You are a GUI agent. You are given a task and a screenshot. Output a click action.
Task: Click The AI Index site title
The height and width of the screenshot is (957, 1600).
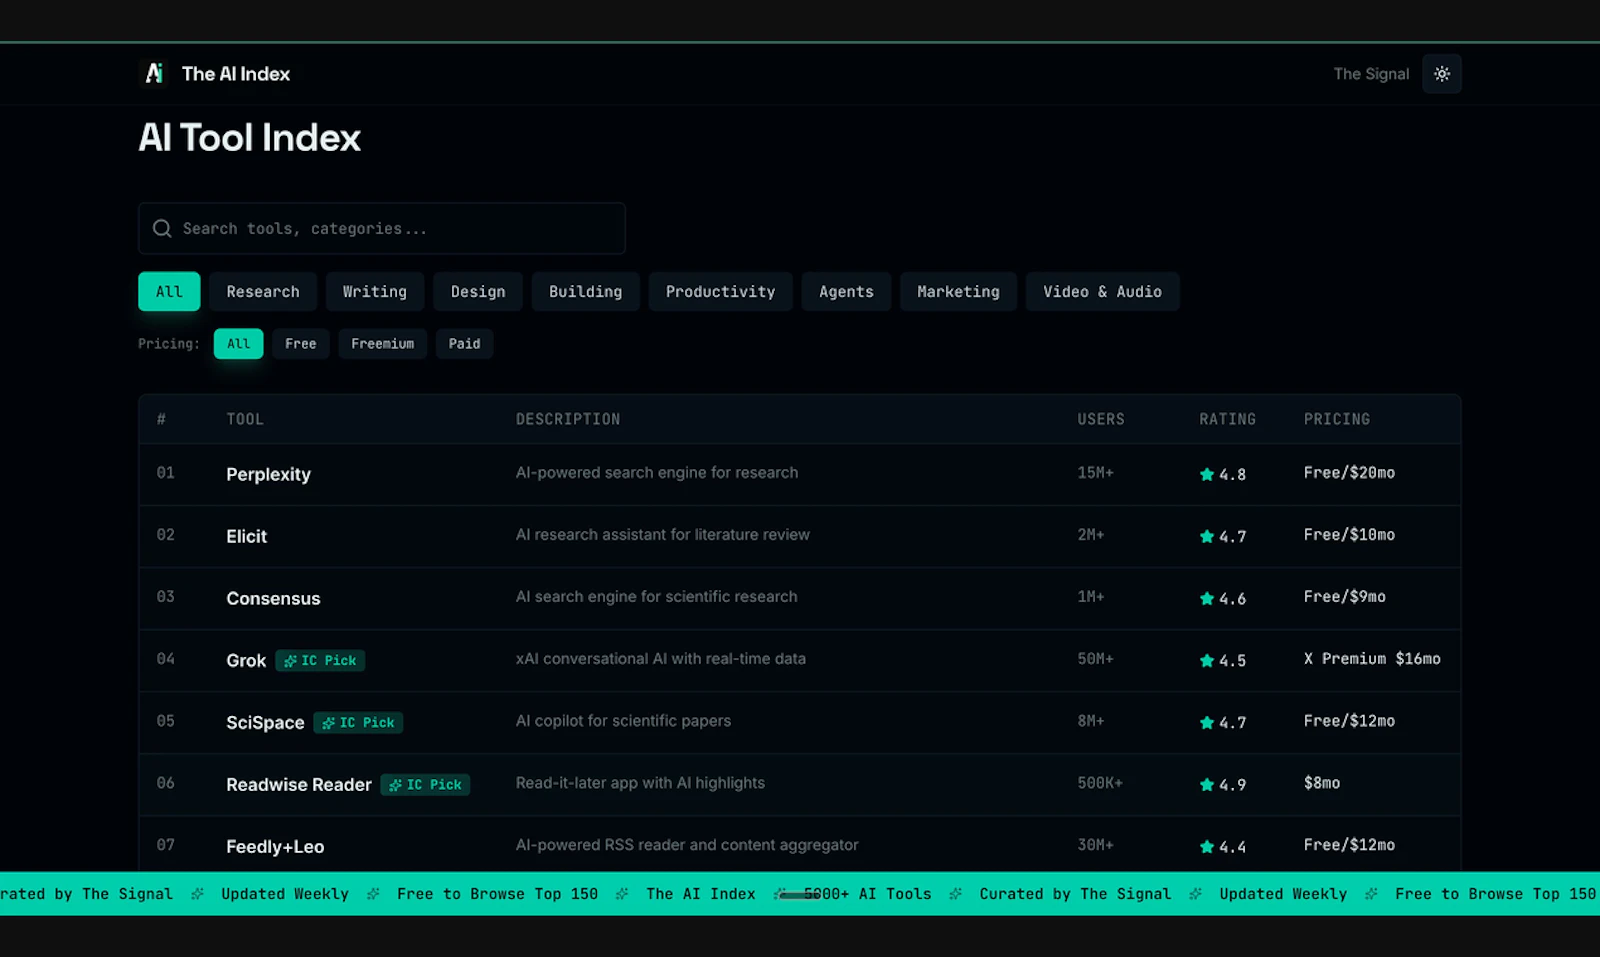(236, 74)
